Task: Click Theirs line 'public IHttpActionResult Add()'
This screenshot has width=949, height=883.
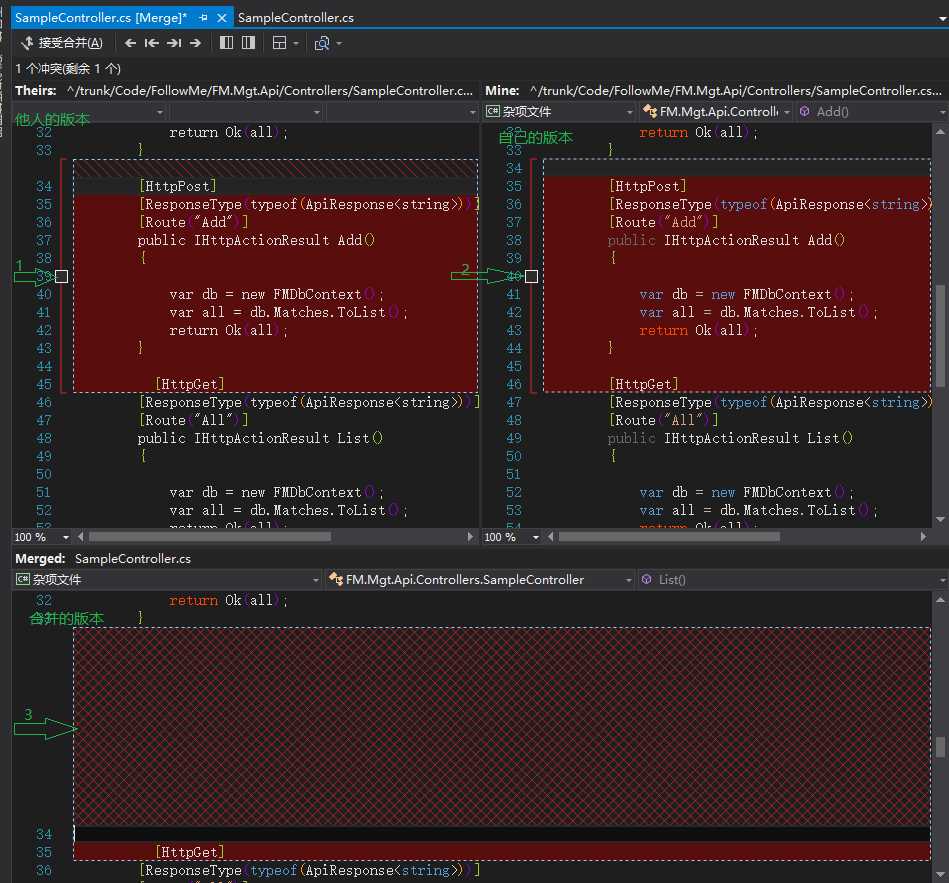Action: click(256, 240)
